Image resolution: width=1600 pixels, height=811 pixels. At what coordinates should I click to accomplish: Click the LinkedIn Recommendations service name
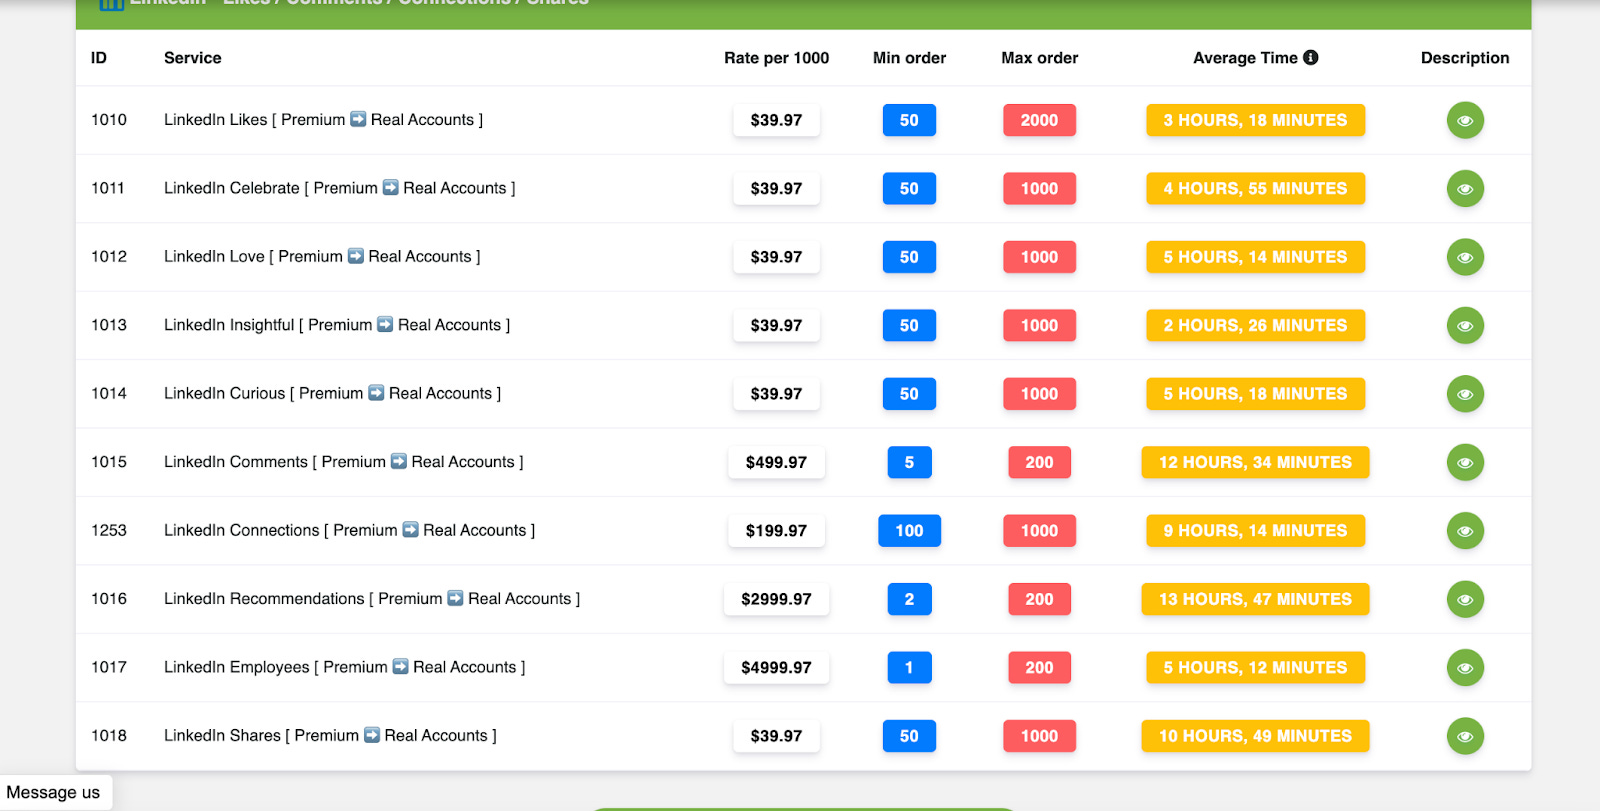point(372,599)
